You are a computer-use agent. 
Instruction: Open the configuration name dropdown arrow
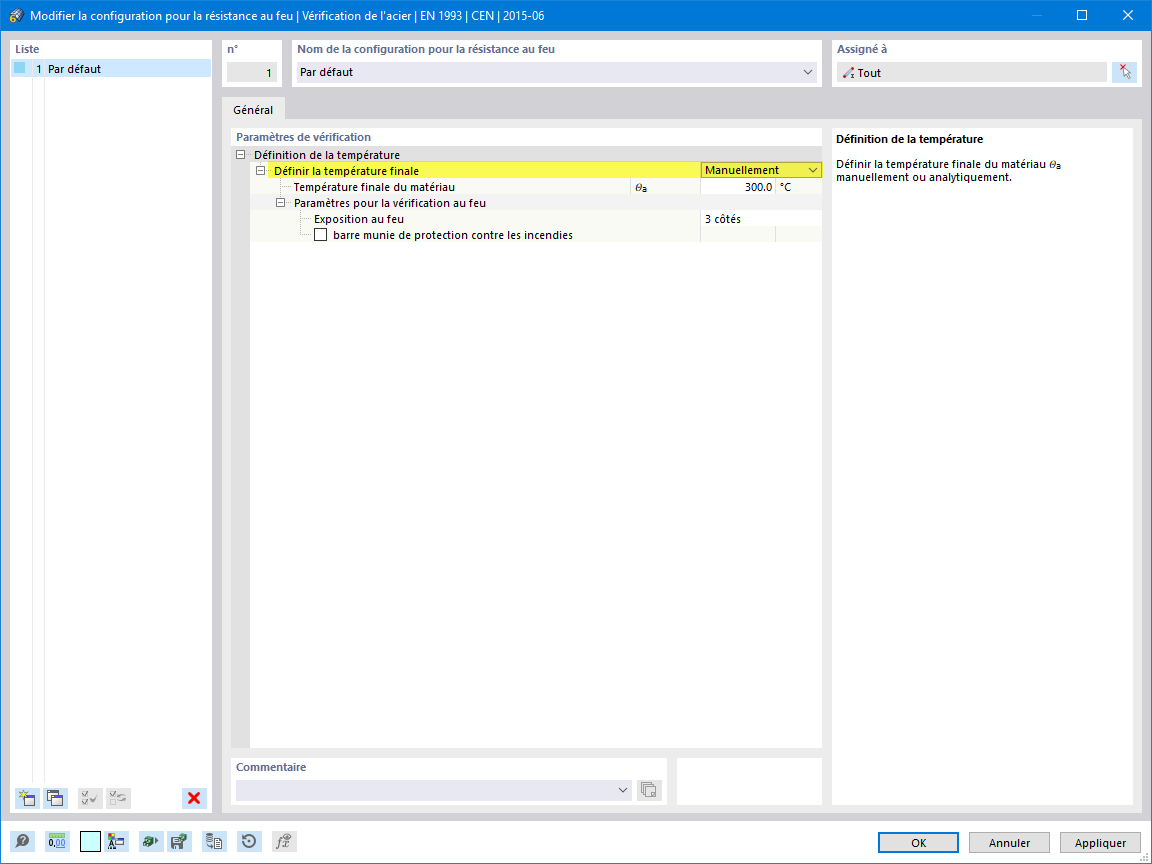807,72
